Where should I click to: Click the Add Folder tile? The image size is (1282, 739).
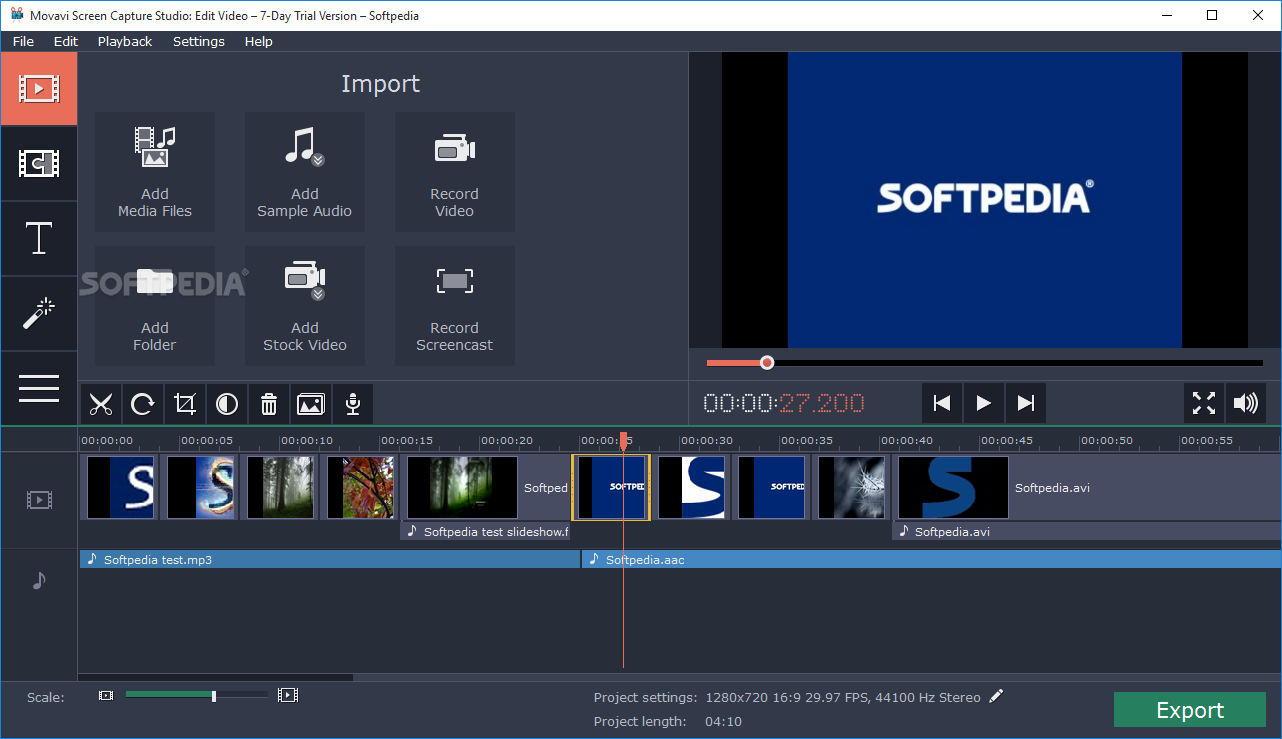tap(155, 306)
